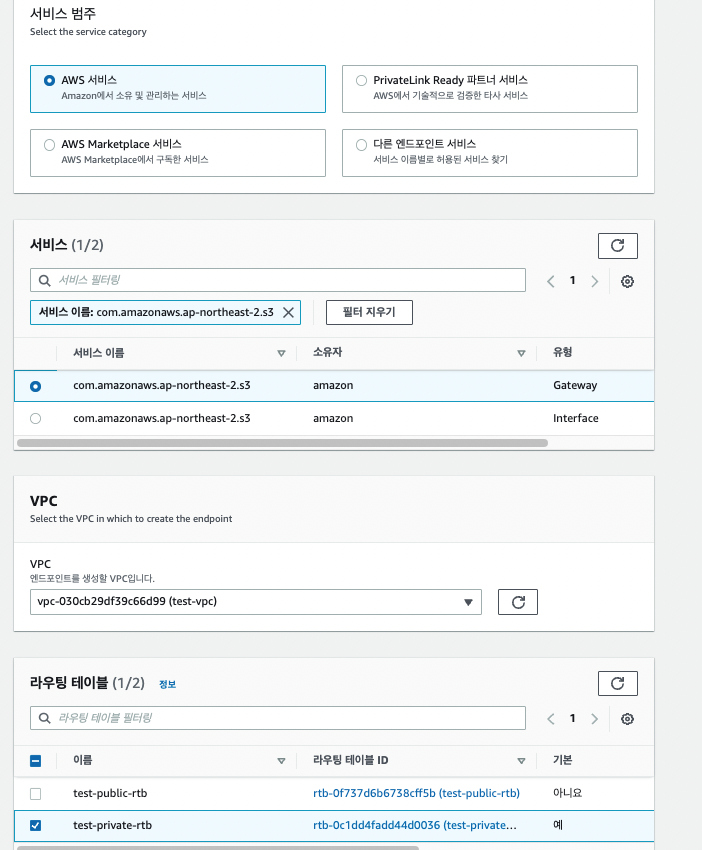Sort by 서비스 이름 column arrow
Image resolution: width=702 pixels, height=850 pixels.
click(x=281, y=353)
